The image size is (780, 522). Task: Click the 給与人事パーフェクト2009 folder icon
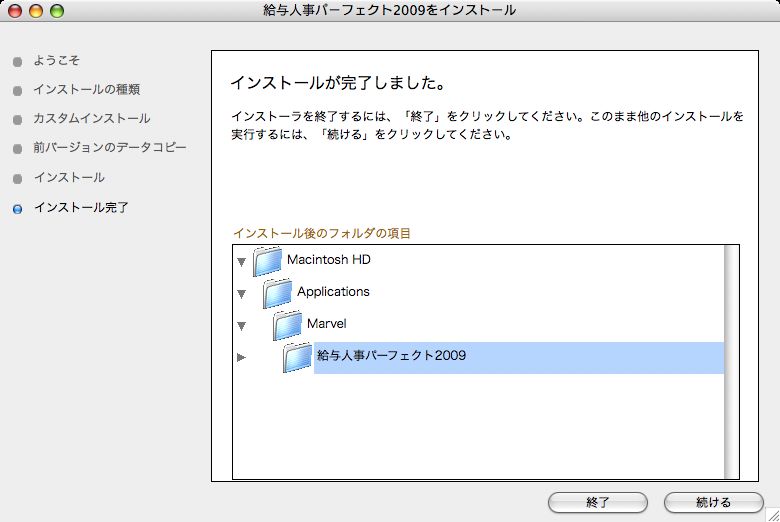click(297, 357)
